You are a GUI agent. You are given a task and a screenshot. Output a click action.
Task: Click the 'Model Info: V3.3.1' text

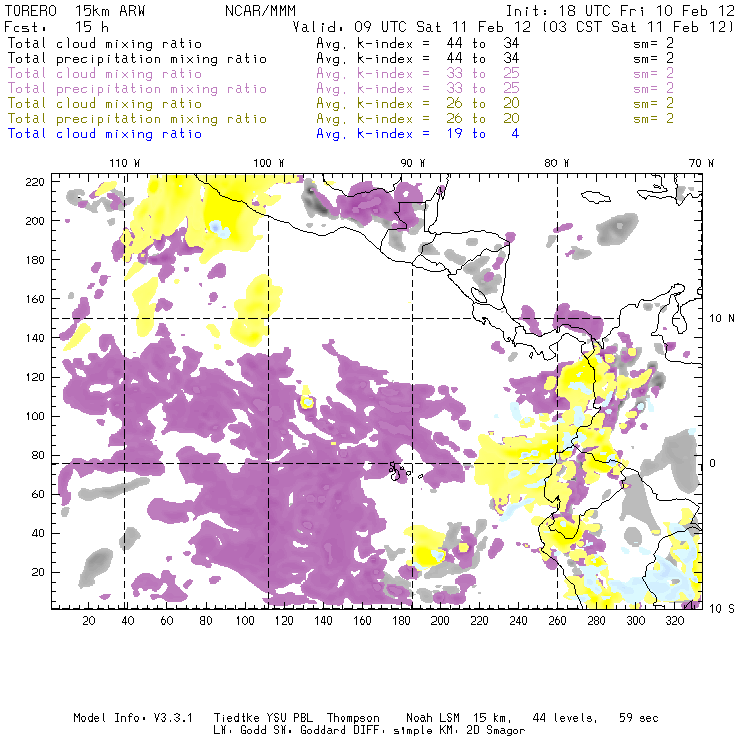coord(133,718)
